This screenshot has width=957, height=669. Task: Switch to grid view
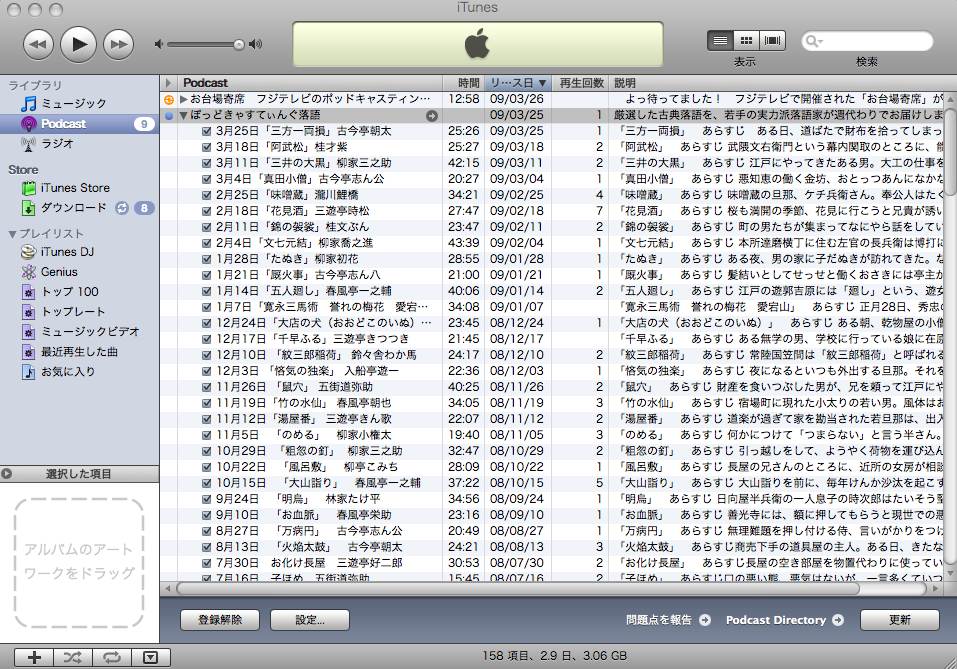click(746, 41)
